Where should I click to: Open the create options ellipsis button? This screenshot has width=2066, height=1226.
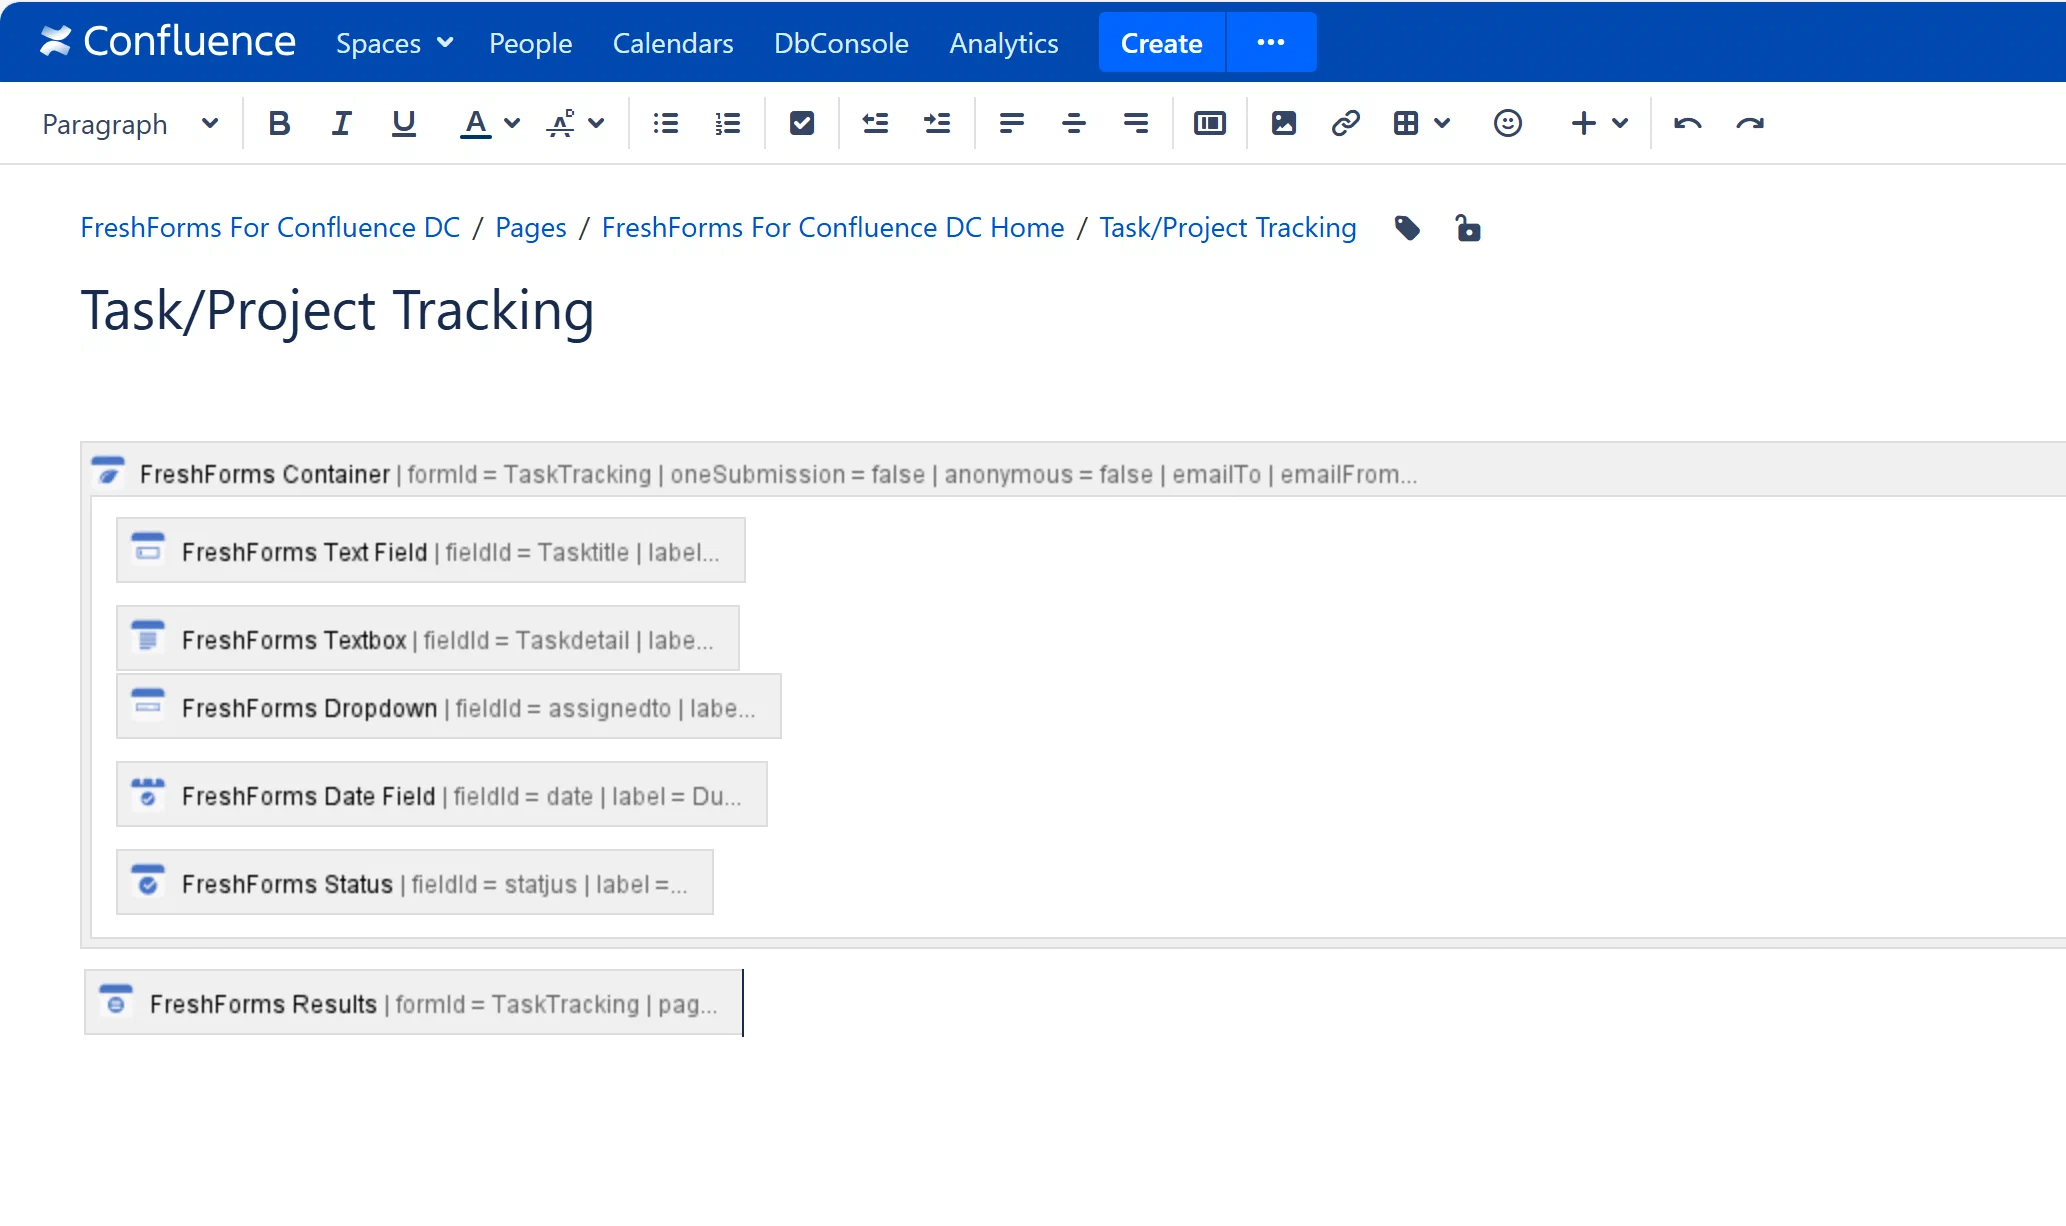[1271, 42]
